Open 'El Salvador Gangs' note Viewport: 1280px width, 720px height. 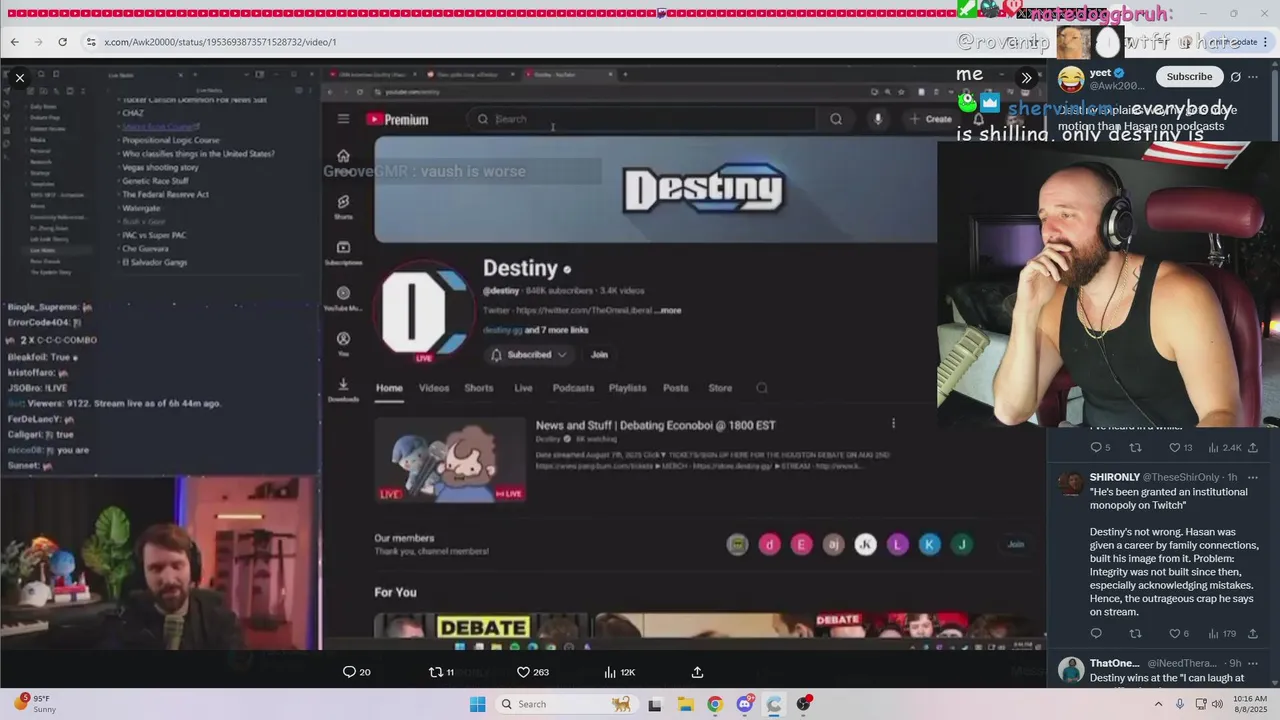154,262
